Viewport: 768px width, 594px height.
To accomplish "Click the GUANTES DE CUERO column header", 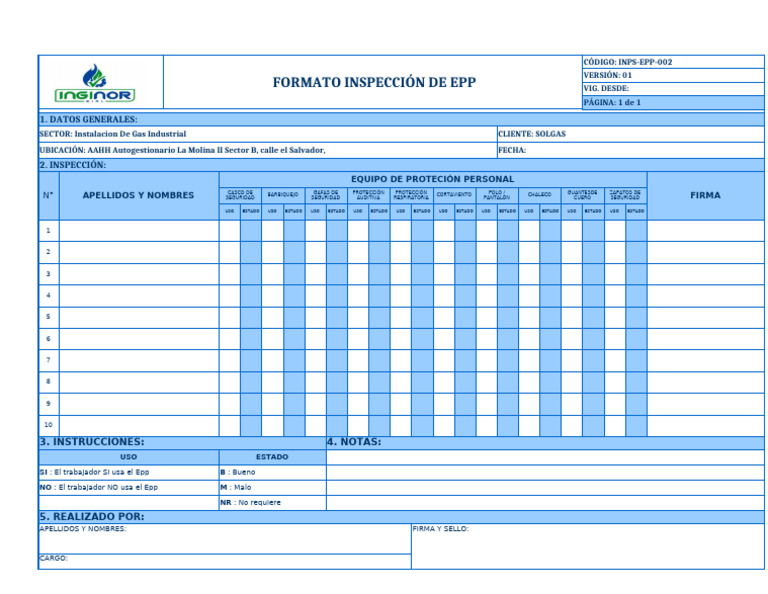I will click(x=583, y=195).
